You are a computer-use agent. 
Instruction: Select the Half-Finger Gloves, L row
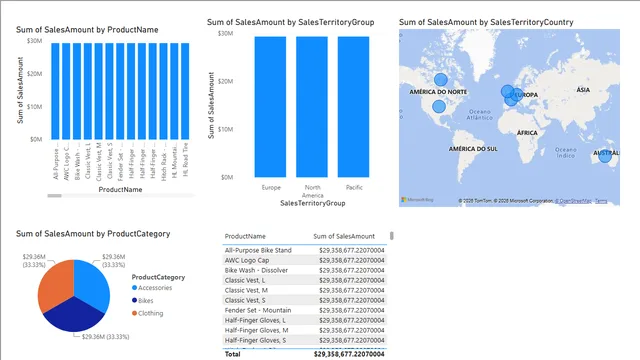(x=304, y=320)
